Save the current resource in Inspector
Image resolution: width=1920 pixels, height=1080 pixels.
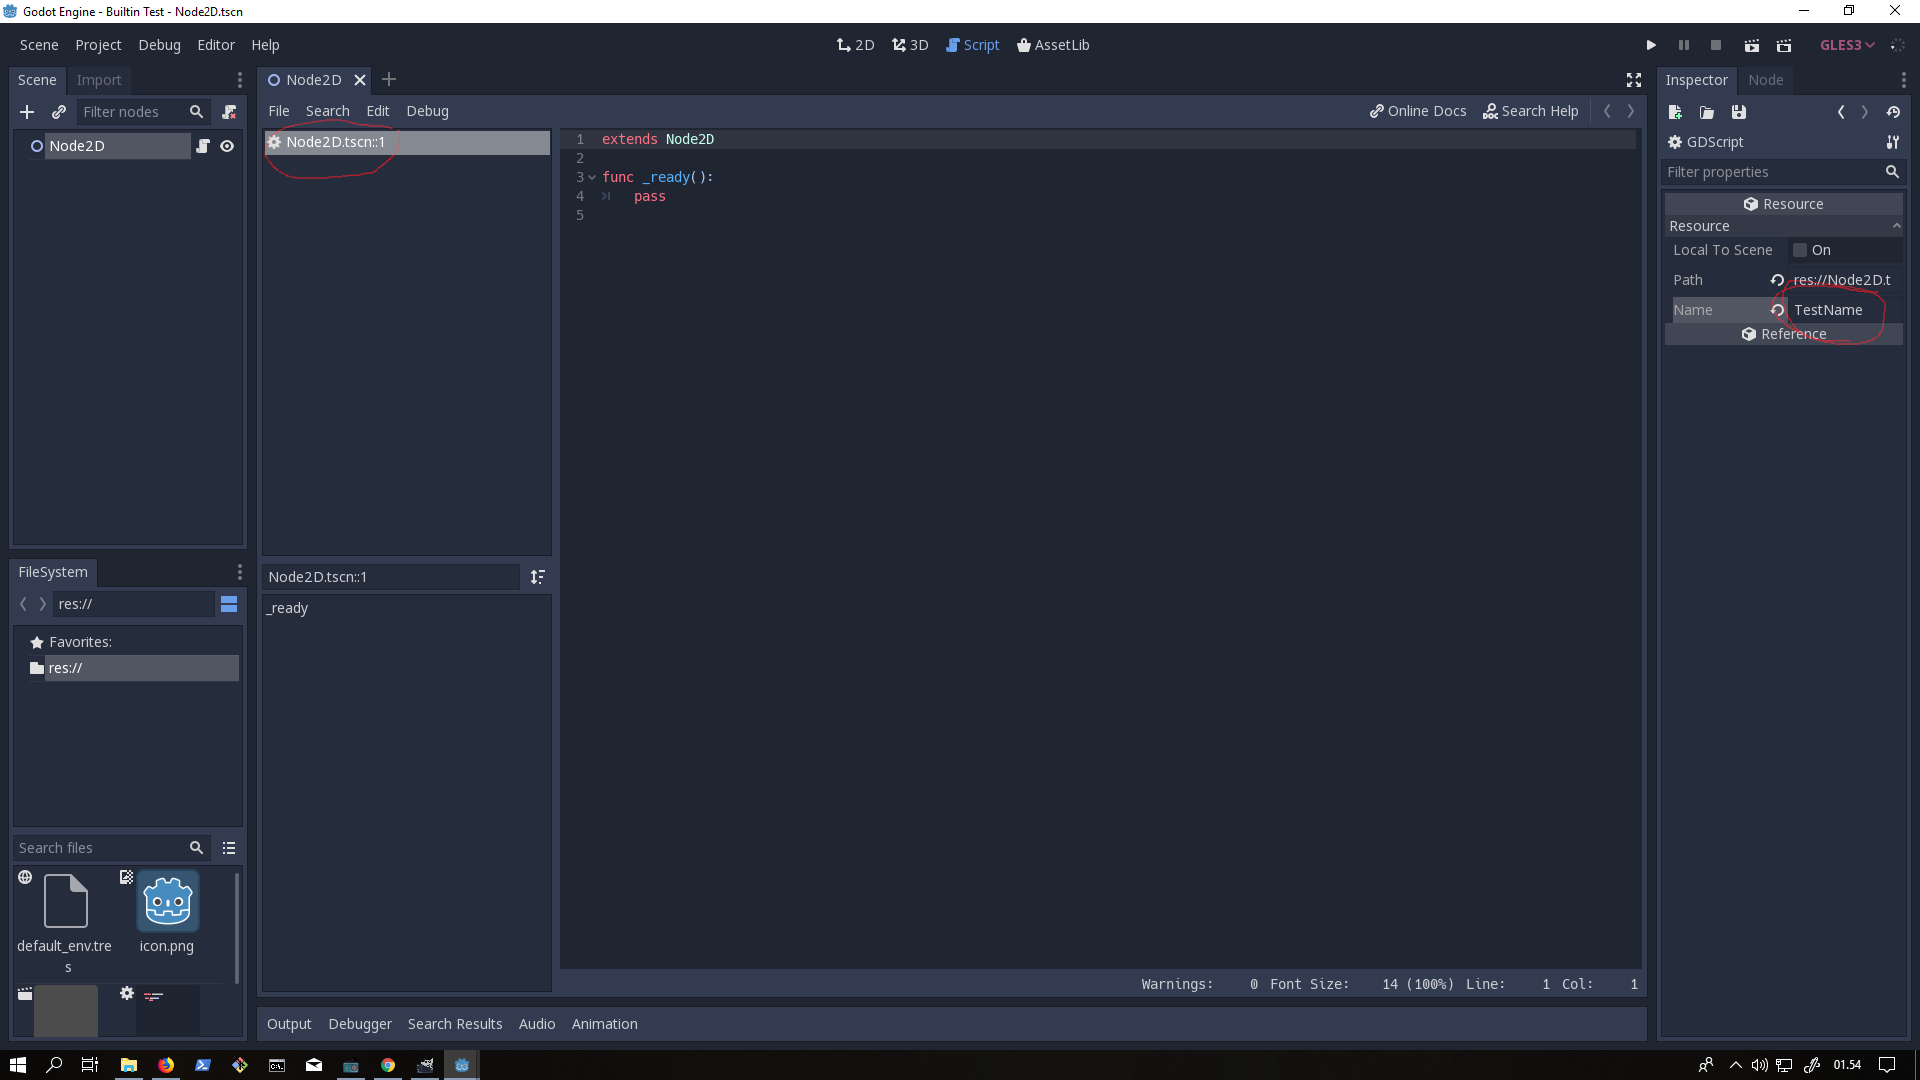(1739, 112)
